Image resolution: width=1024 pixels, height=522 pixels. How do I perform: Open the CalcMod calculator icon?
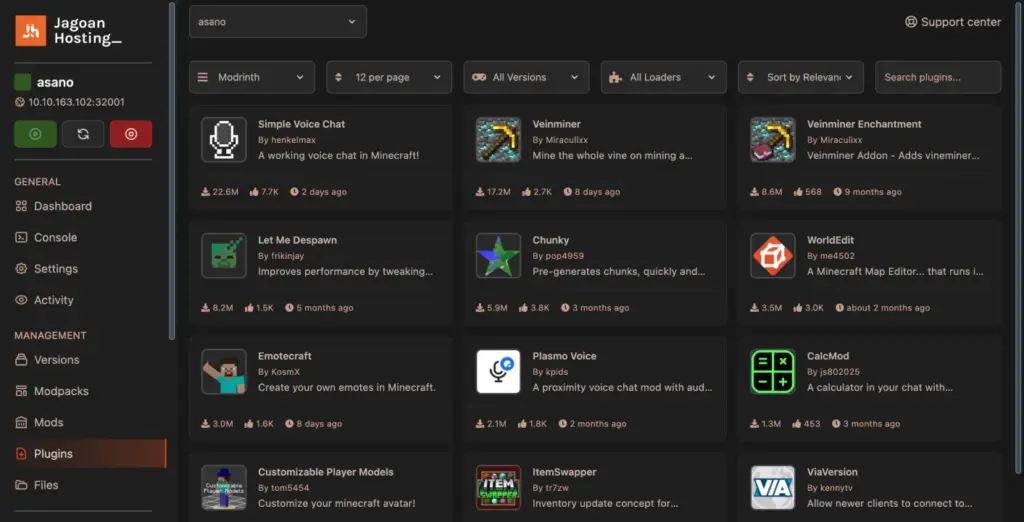point(773,372)
